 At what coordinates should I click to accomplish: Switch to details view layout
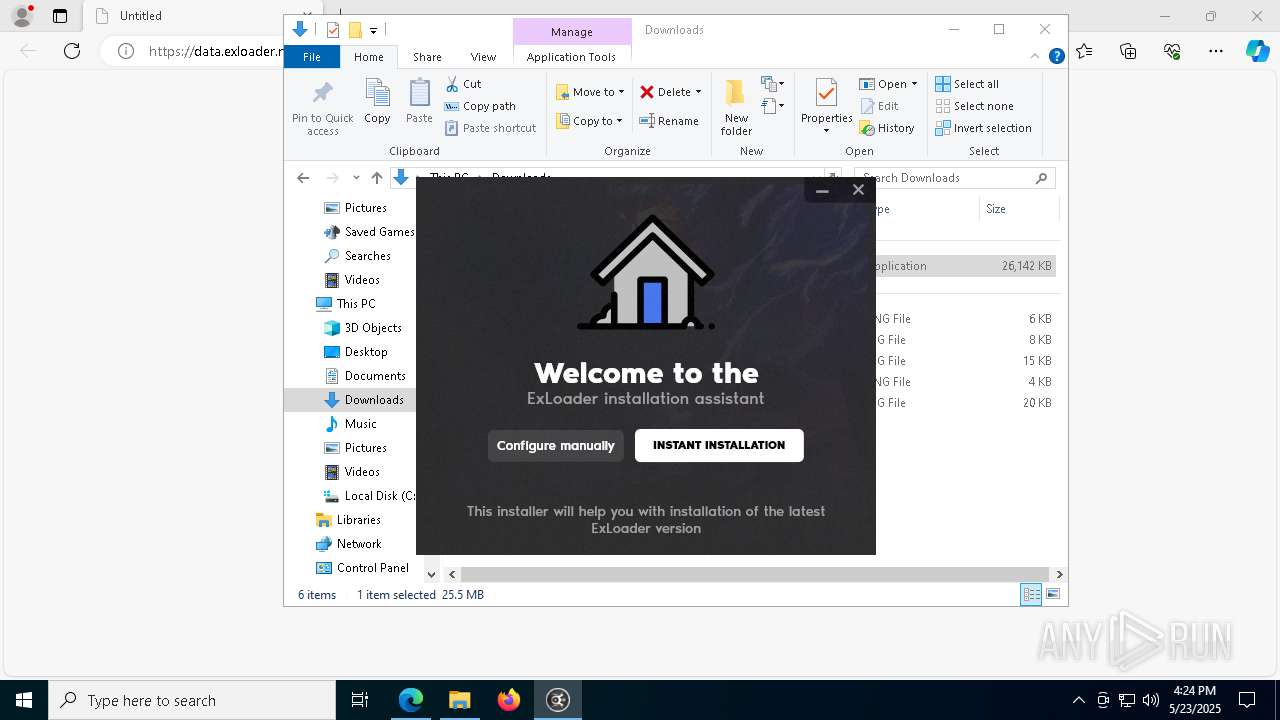(x=1030, y=595)
